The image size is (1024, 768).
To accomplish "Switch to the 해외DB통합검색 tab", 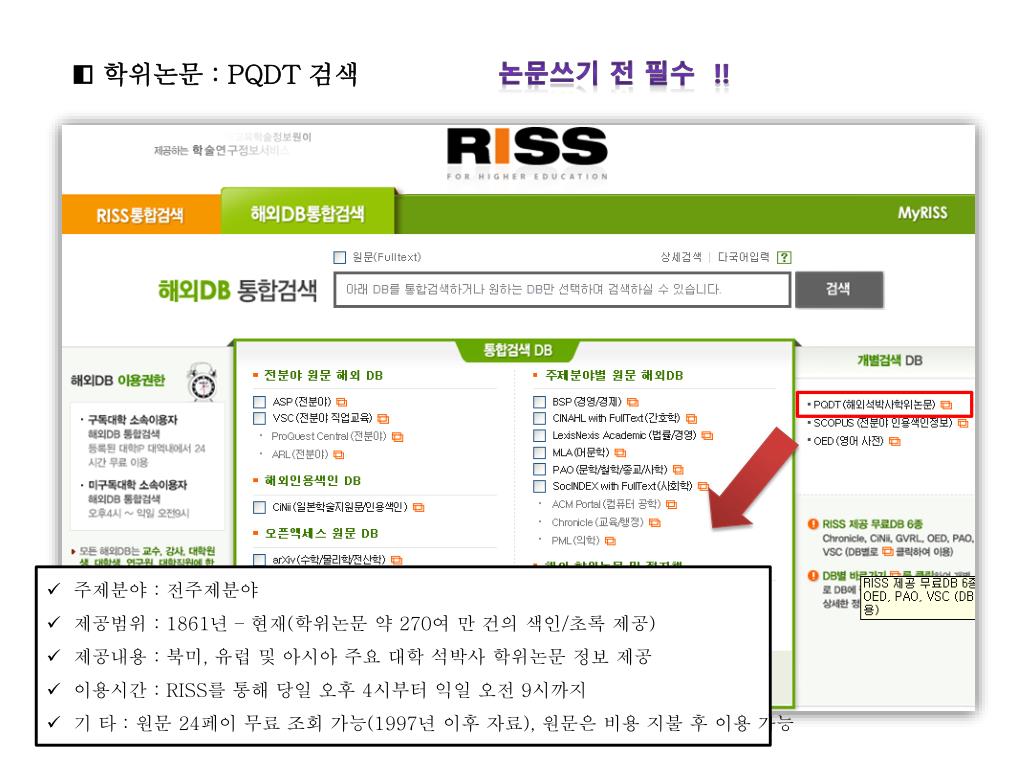I will pos(308,212).
